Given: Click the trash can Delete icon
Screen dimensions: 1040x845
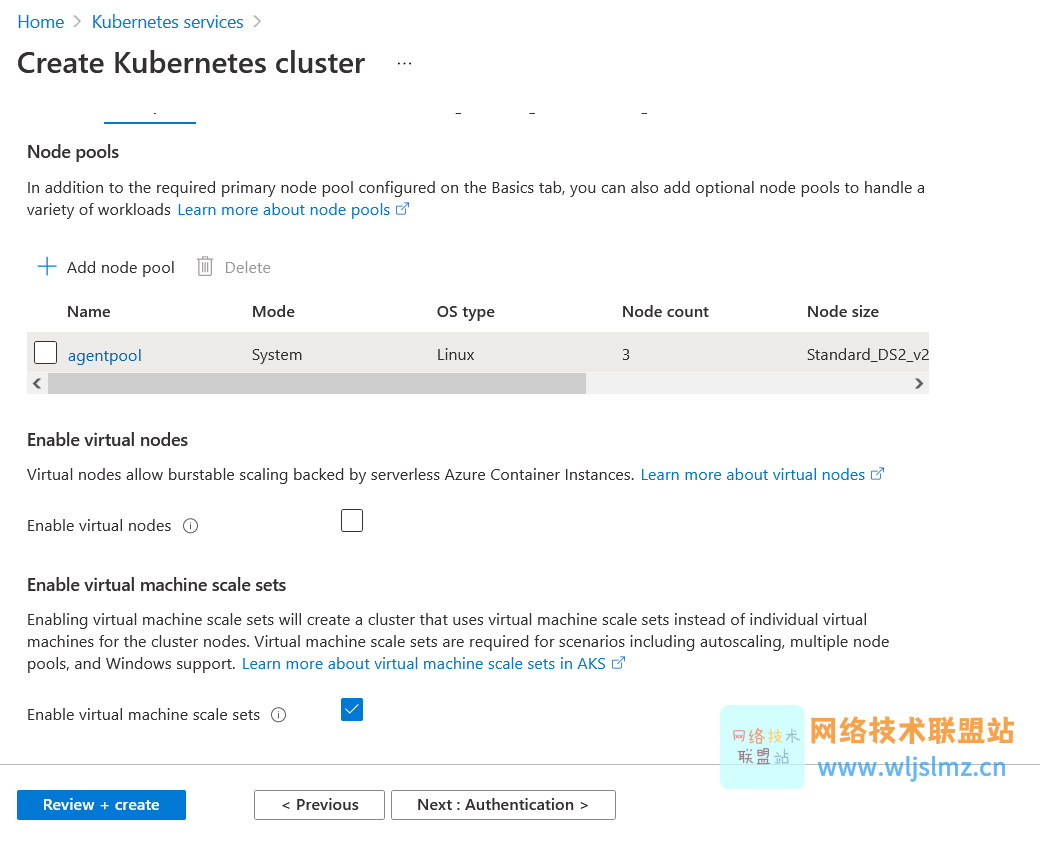Looking at the screenshot, I should click(x=205, y=267).
